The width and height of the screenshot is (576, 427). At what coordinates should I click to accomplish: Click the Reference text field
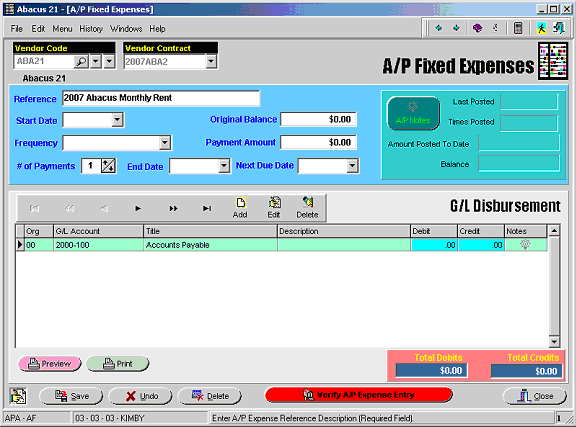pyautogui.click(x=161, y=98)
